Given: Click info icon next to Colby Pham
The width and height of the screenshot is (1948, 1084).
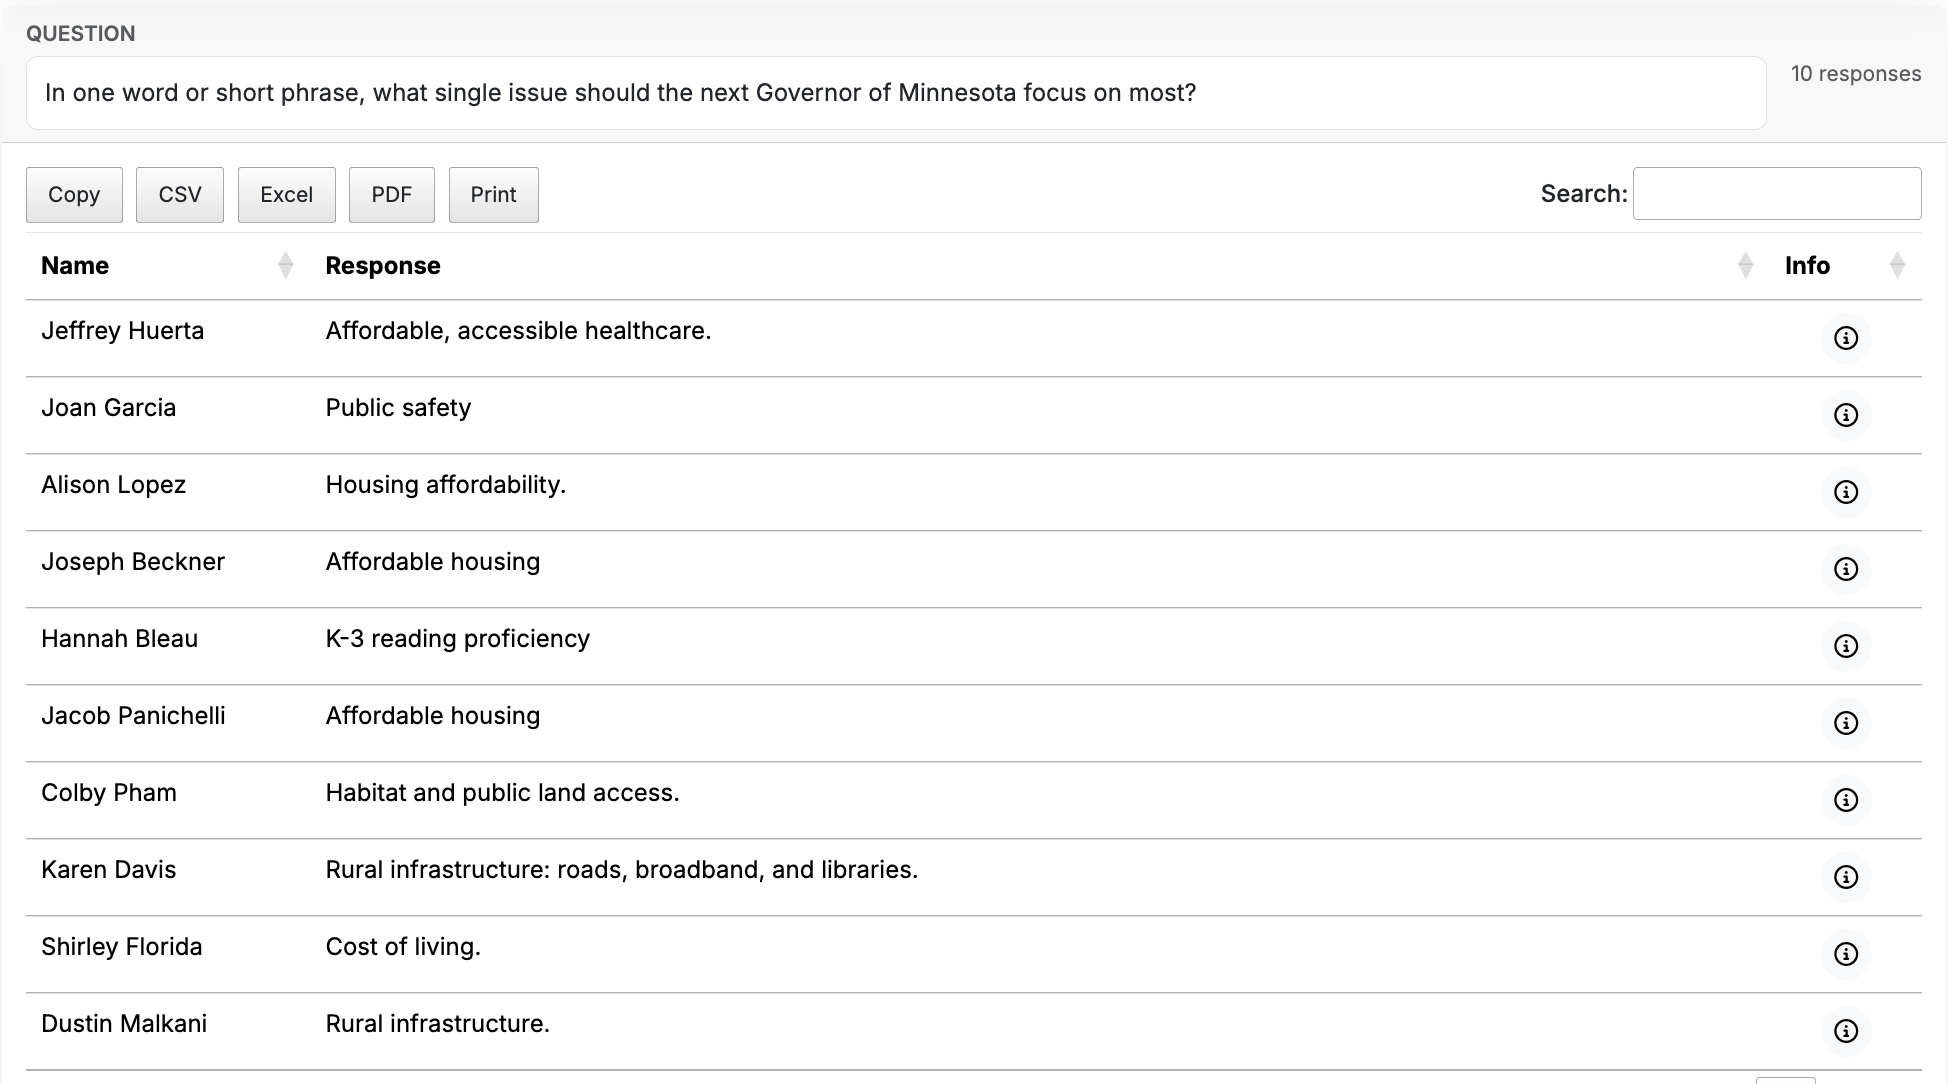Looking at the screenshot, I should tap(1845, 801).
